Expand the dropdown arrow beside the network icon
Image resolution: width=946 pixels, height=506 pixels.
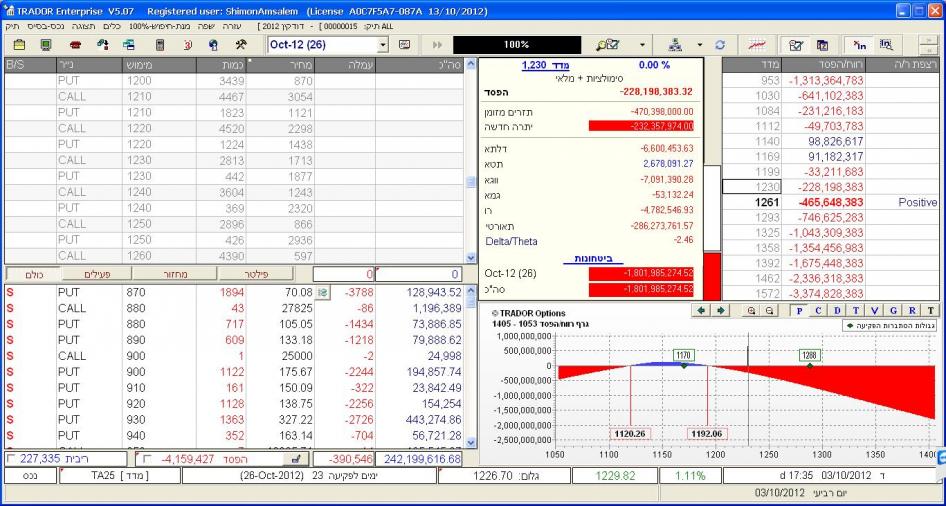coord(699,45)
